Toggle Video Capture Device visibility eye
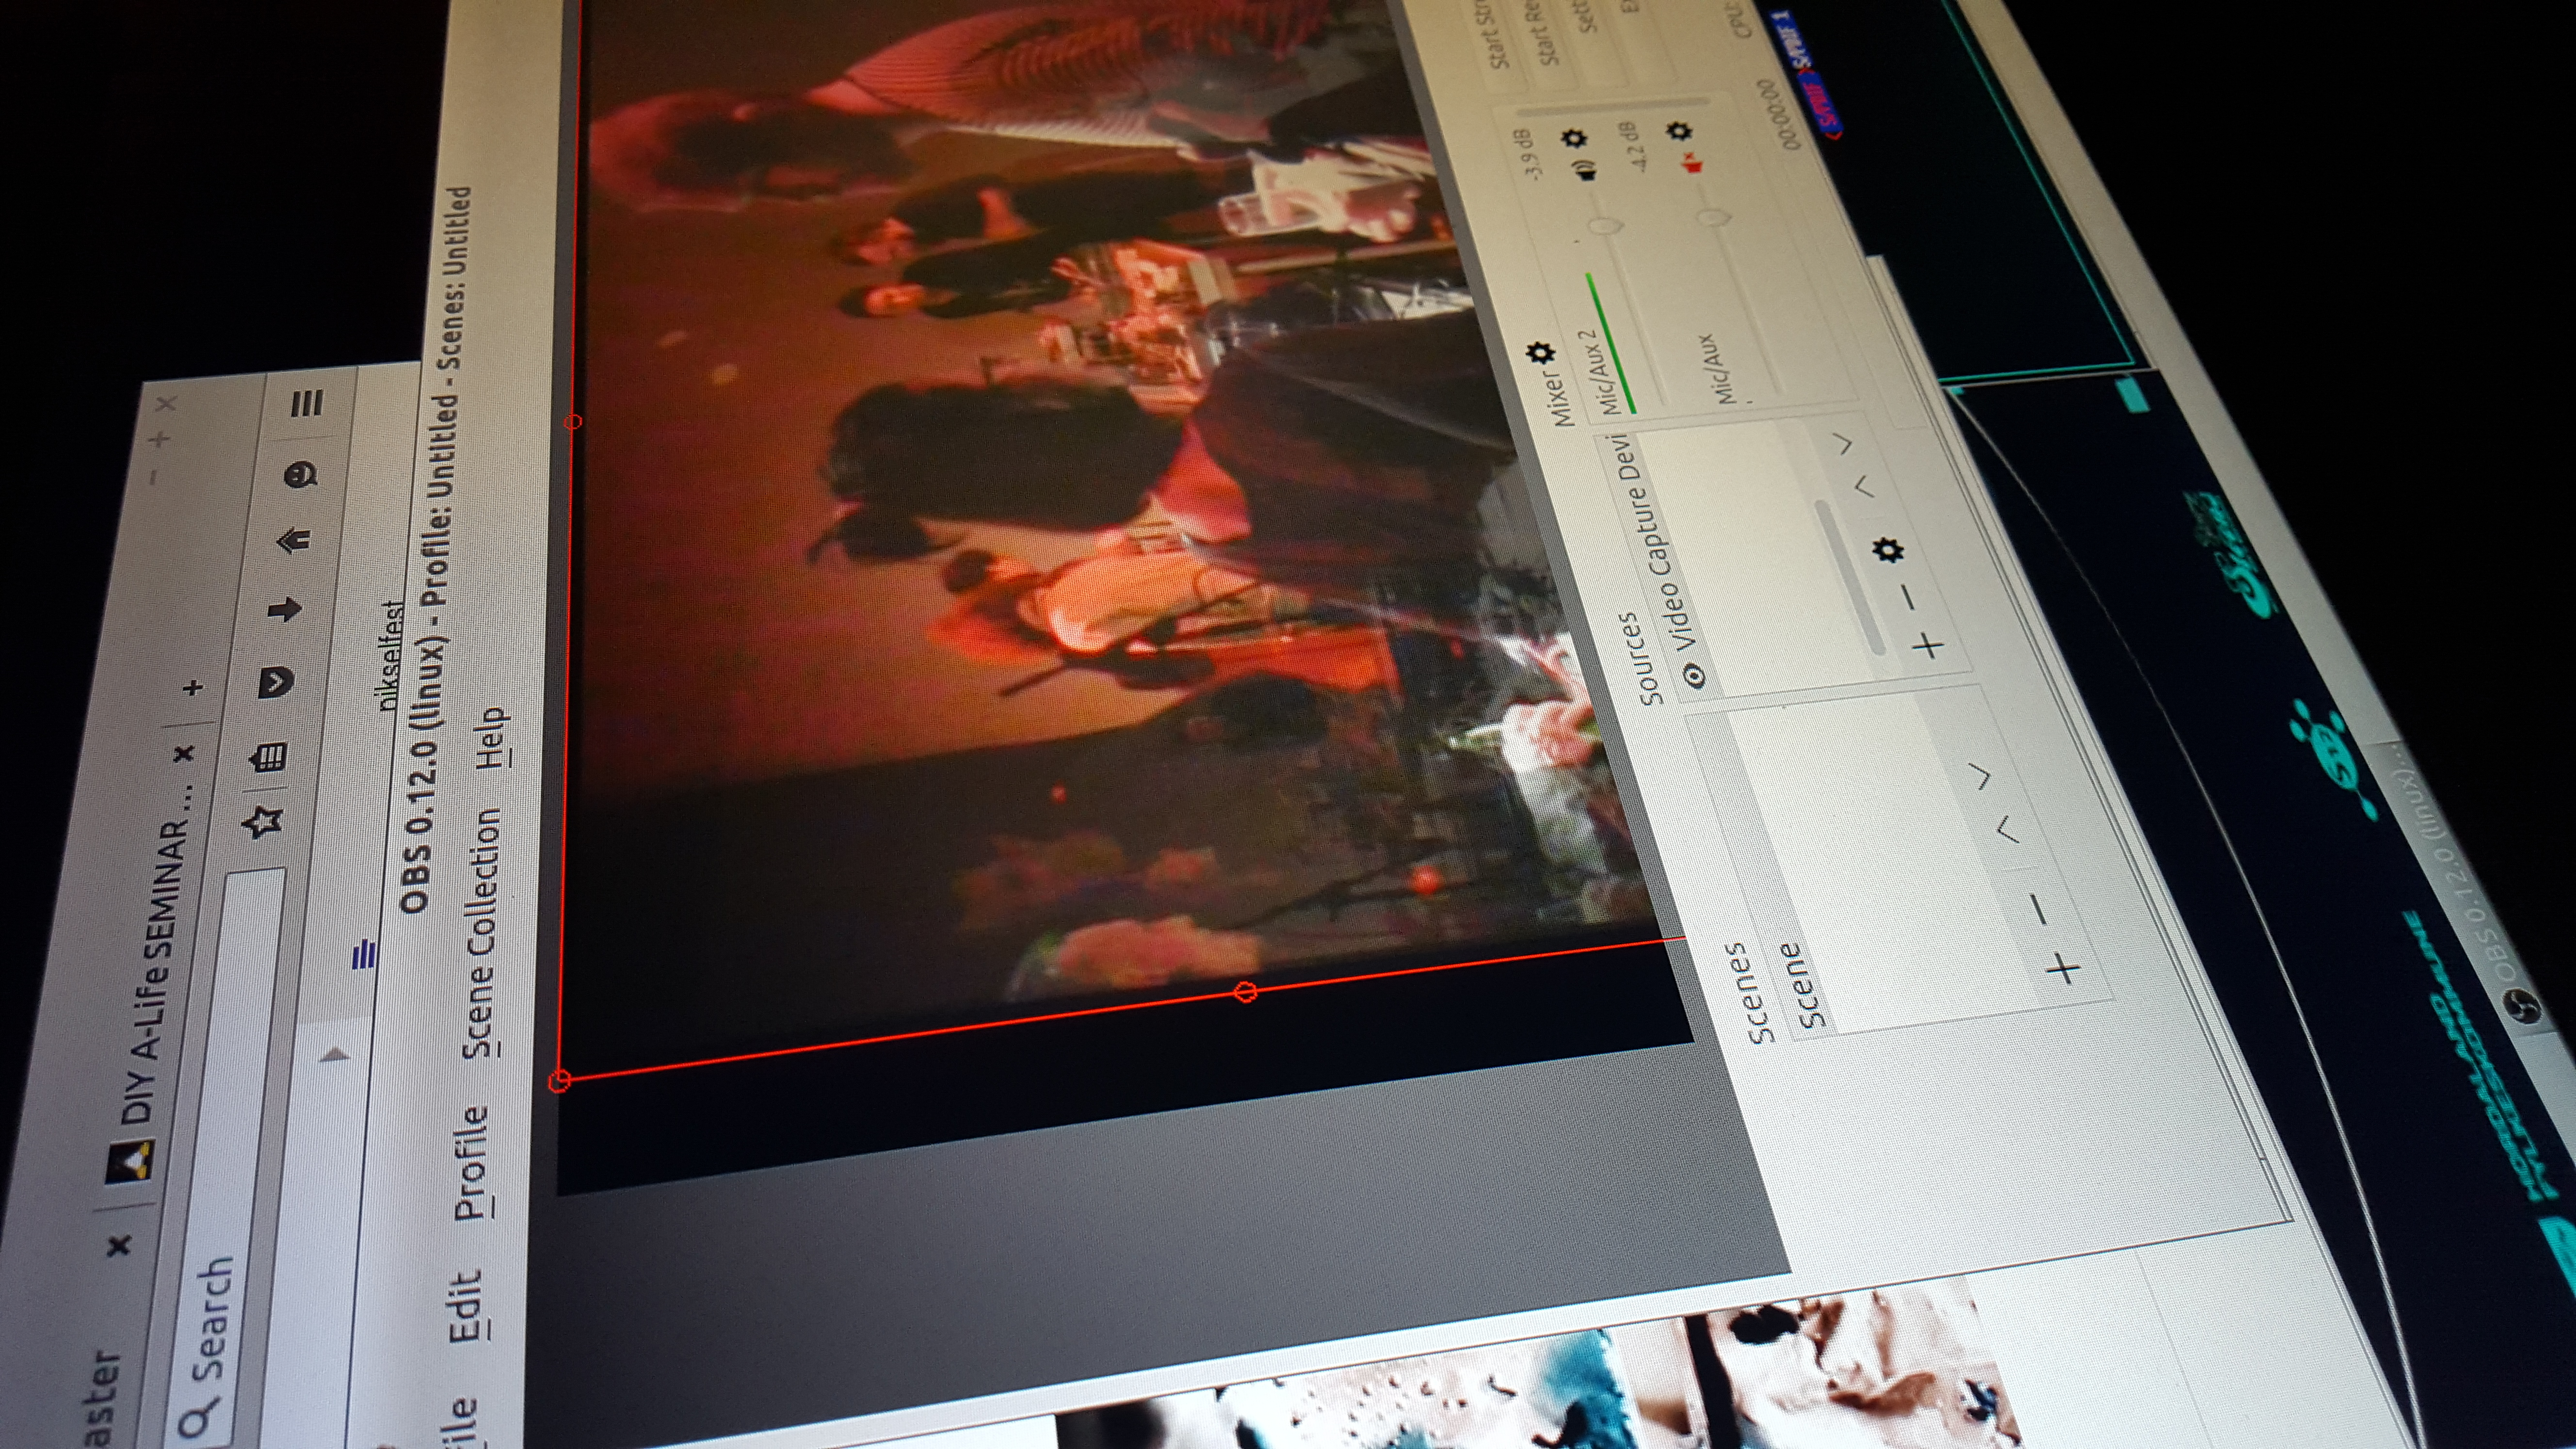Screen dimensions: 2576x1449 point(1695,676)
